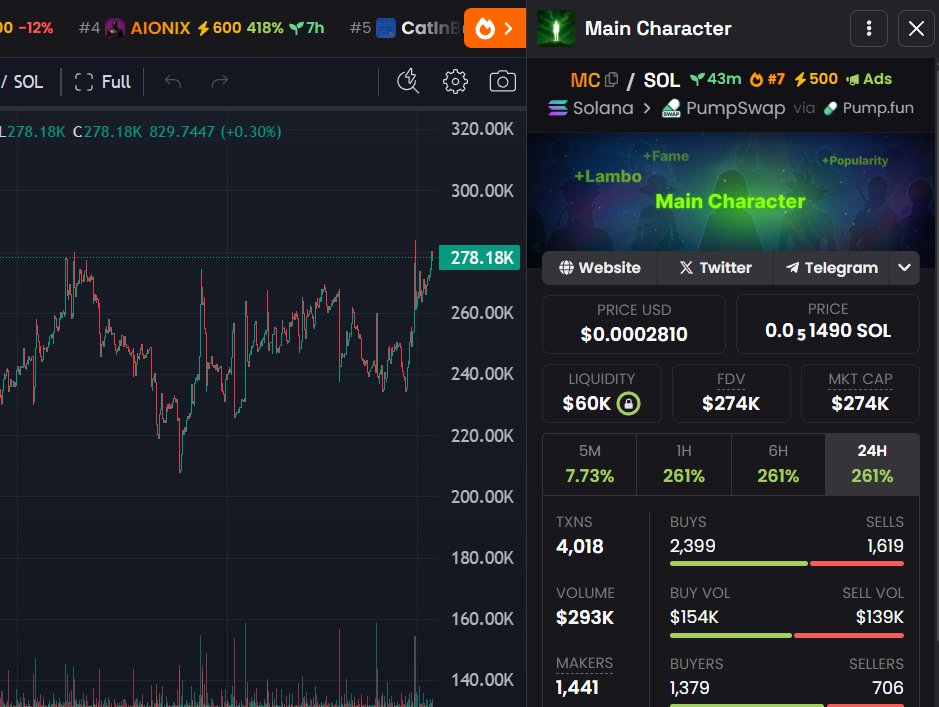Open chart settings gear

455,81
